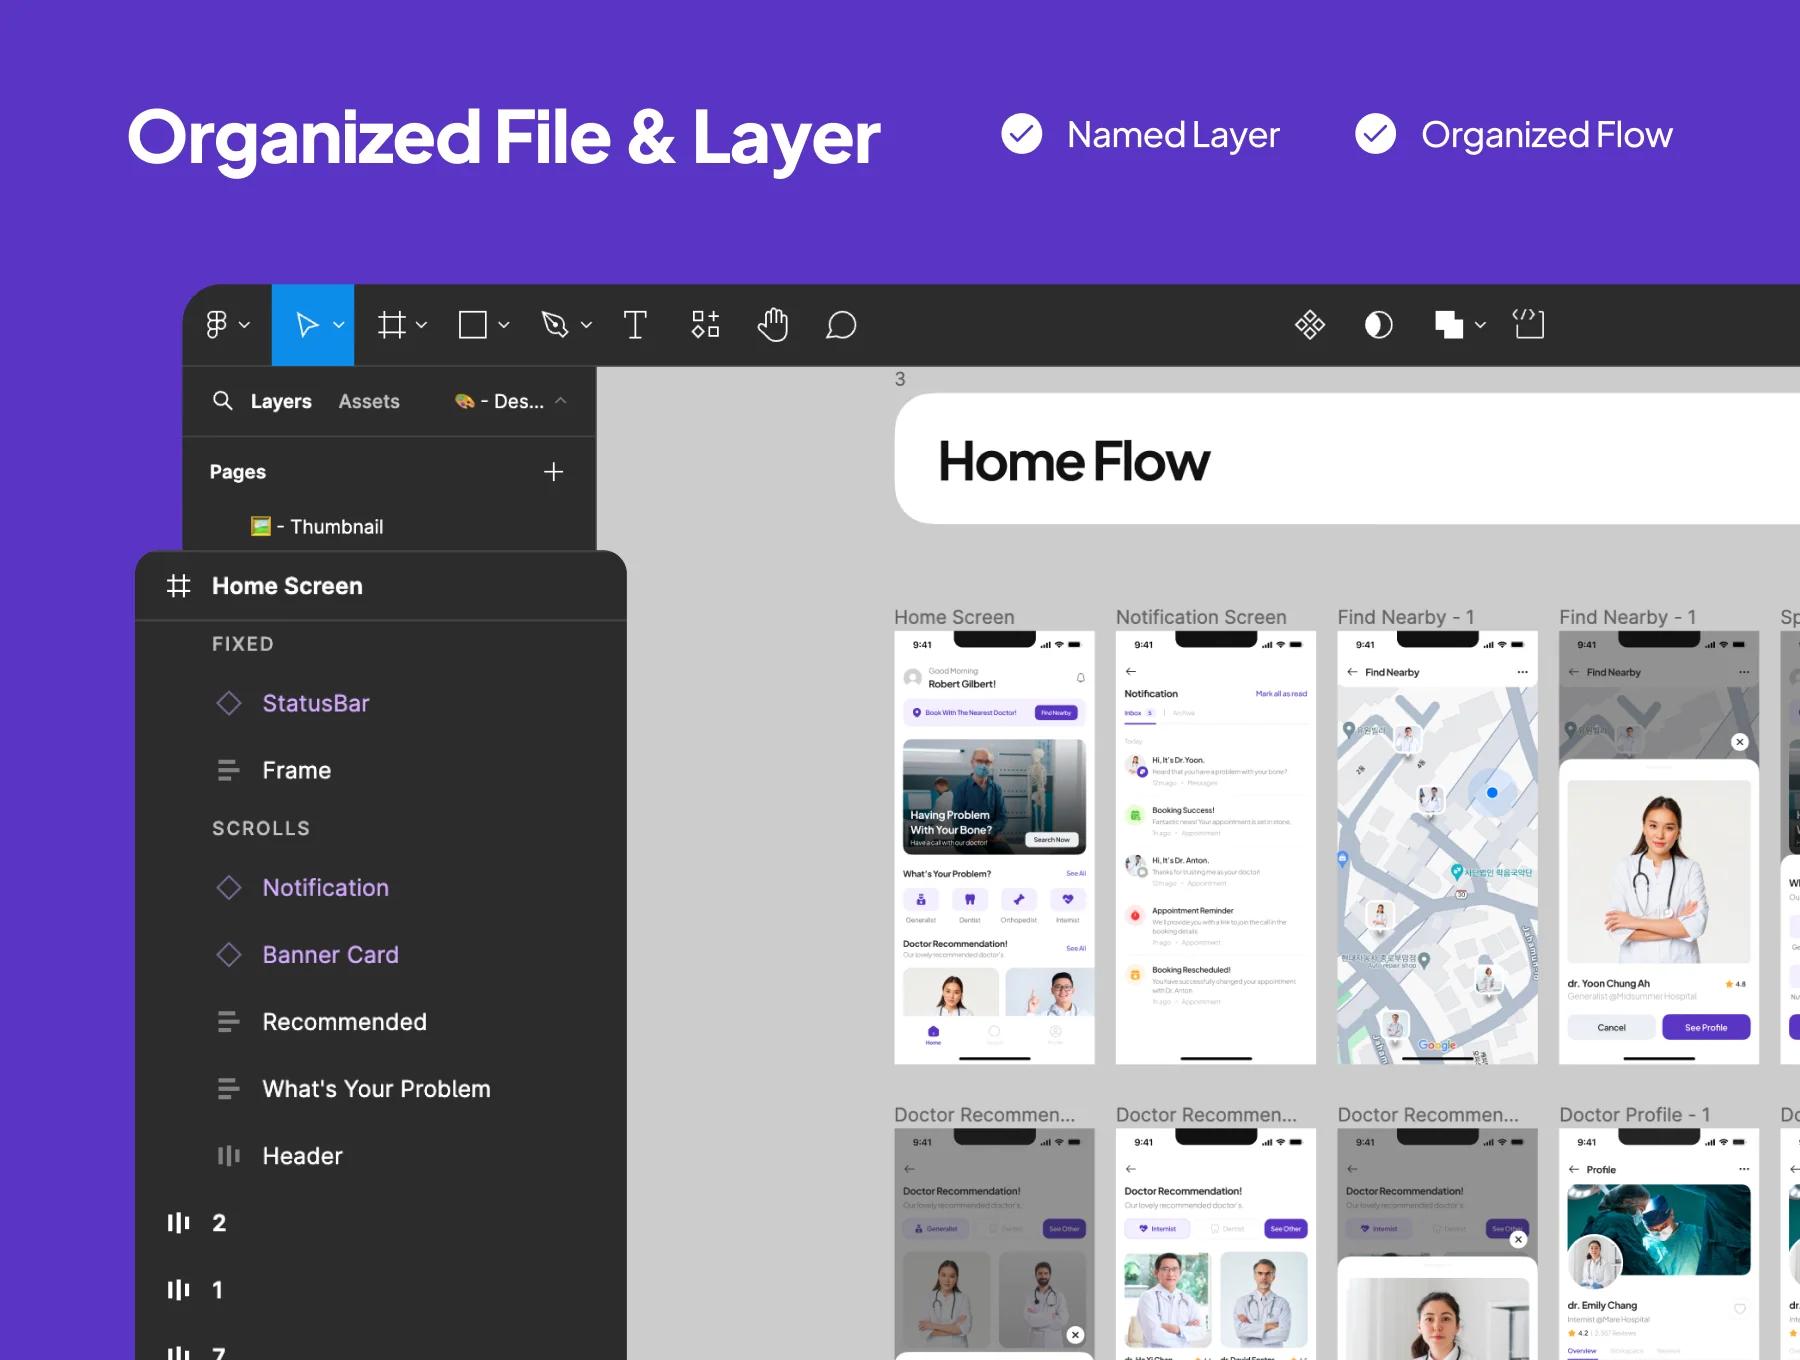Click the Recommended layer auto-layout icon
The image size is (1800, 1360).
pyautogui.click(x=229, y=1022)
